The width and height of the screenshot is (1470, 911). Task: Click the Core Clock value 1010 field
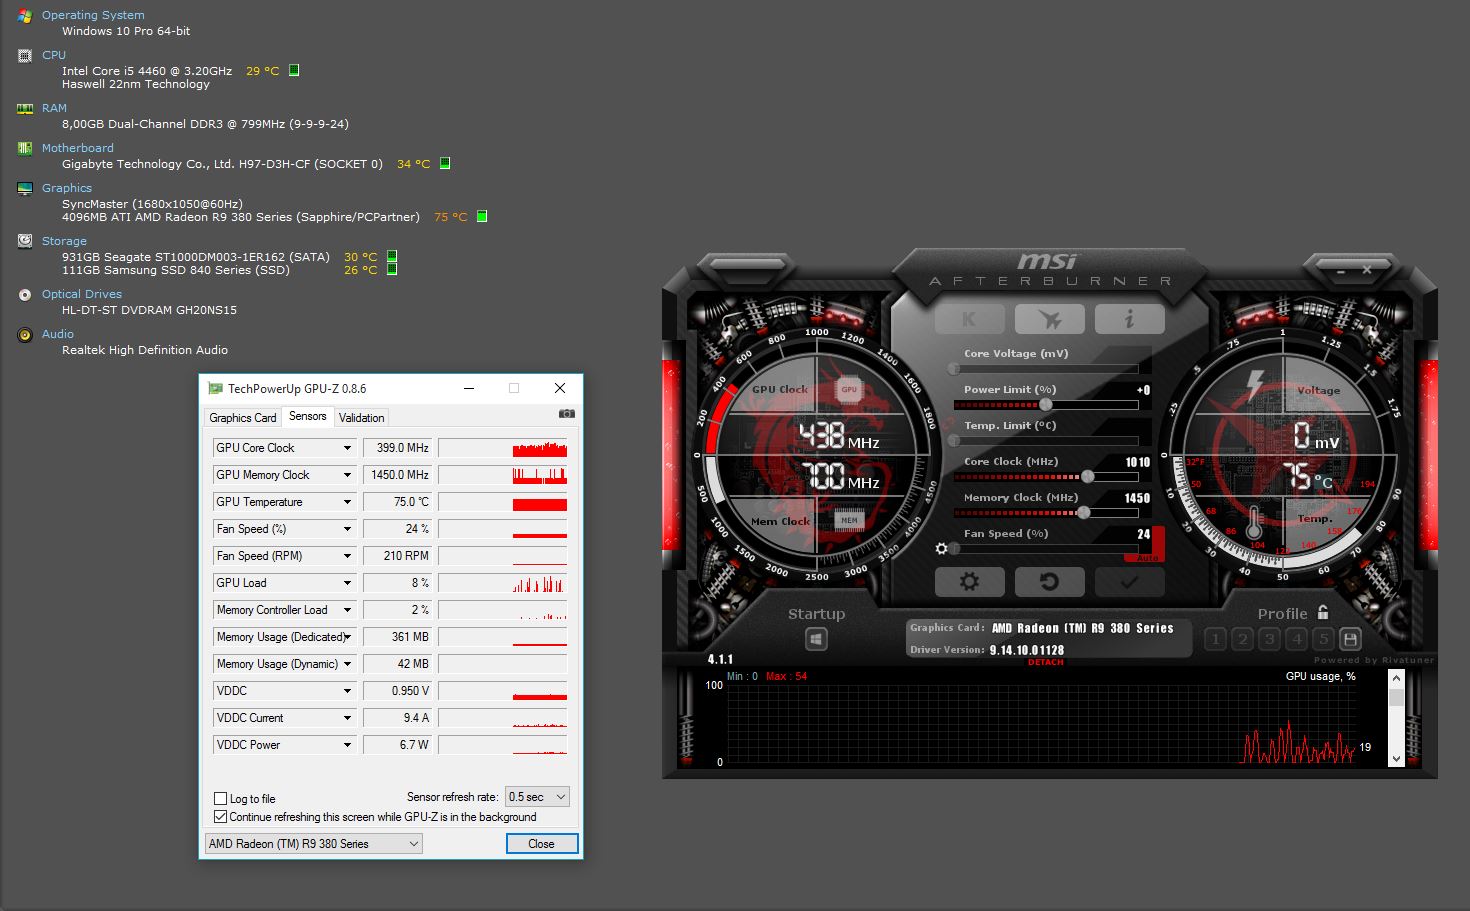[1137, 462]
